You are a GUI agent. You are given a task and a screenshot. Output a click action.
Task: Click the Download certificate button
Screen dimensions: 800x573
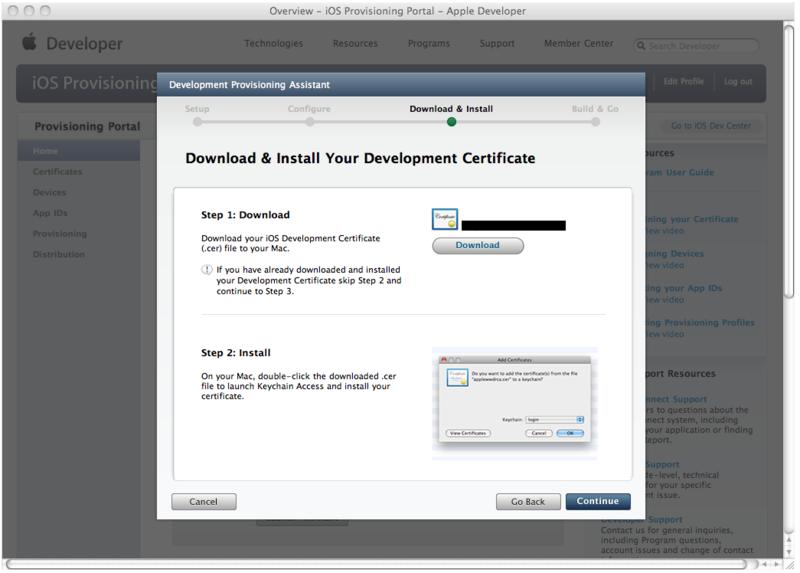[x=478, y=245]
